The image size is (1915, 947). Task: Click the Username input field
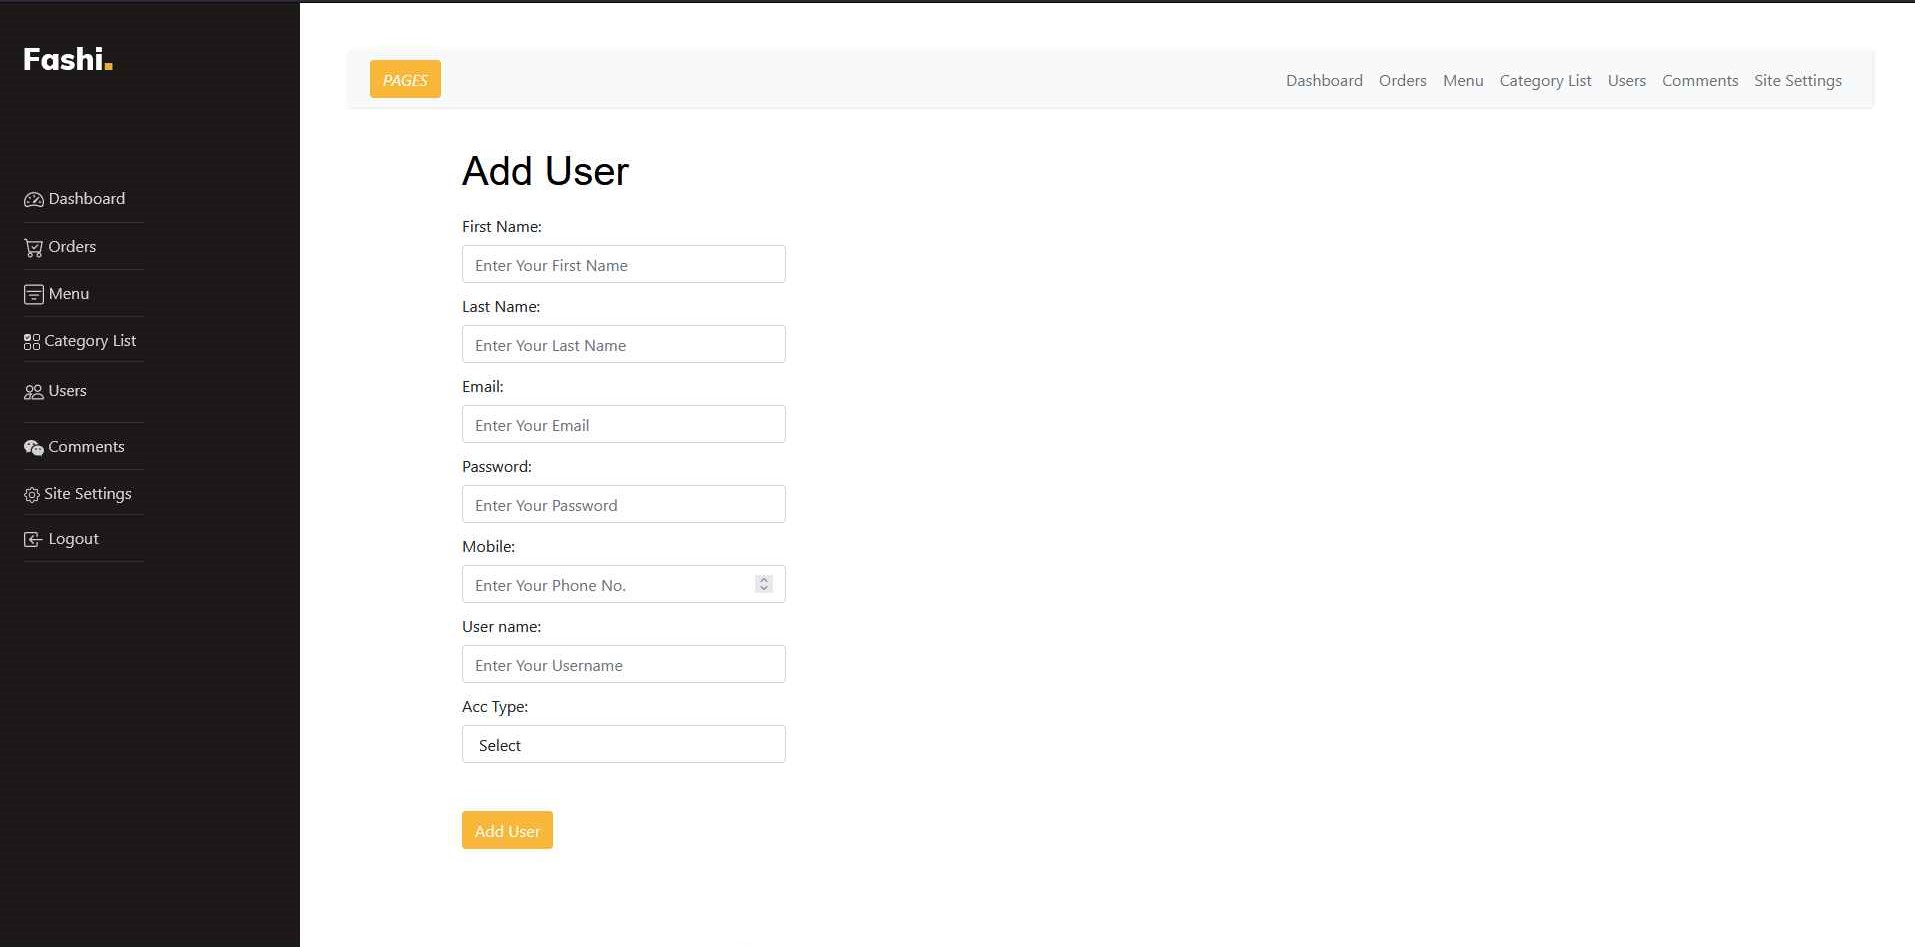tap(623, 665)
